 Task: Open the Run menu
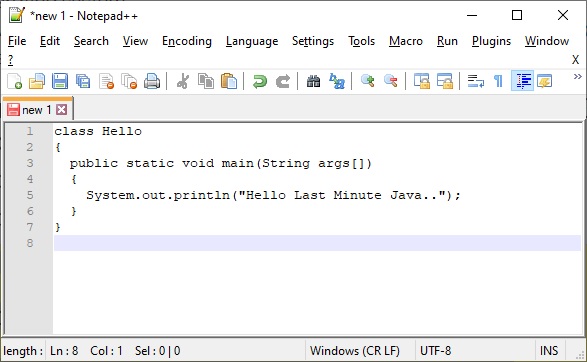coord(447,41)
